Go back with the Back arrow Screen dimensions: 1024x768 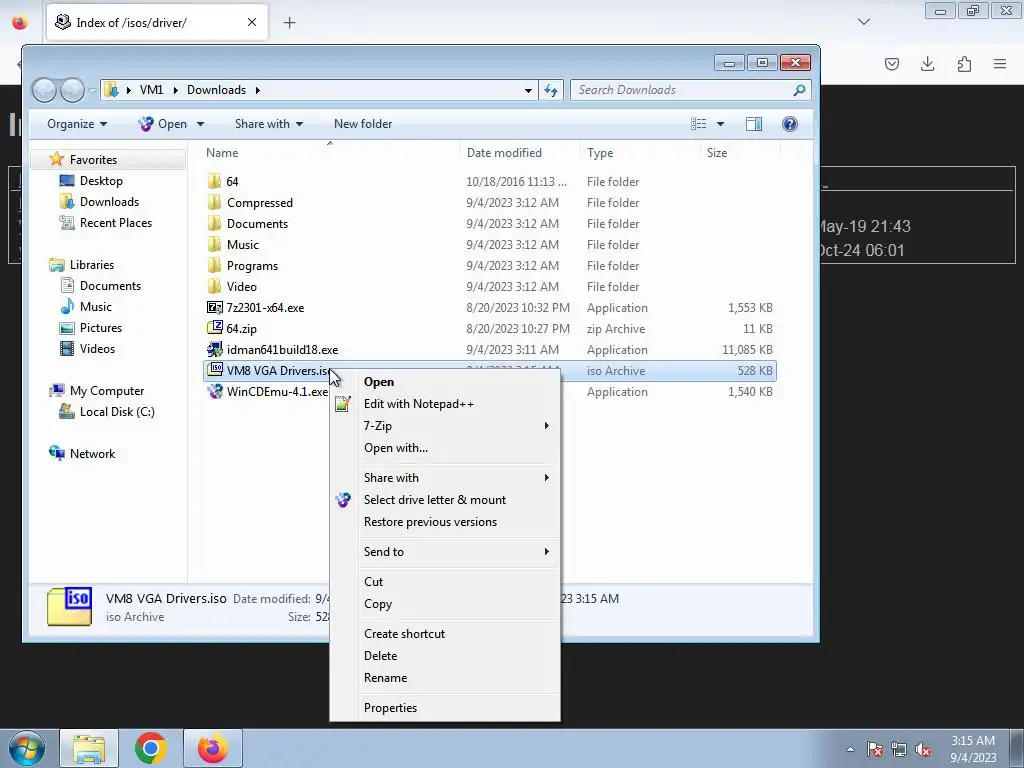pyautogui.click(x=44, y=90)
